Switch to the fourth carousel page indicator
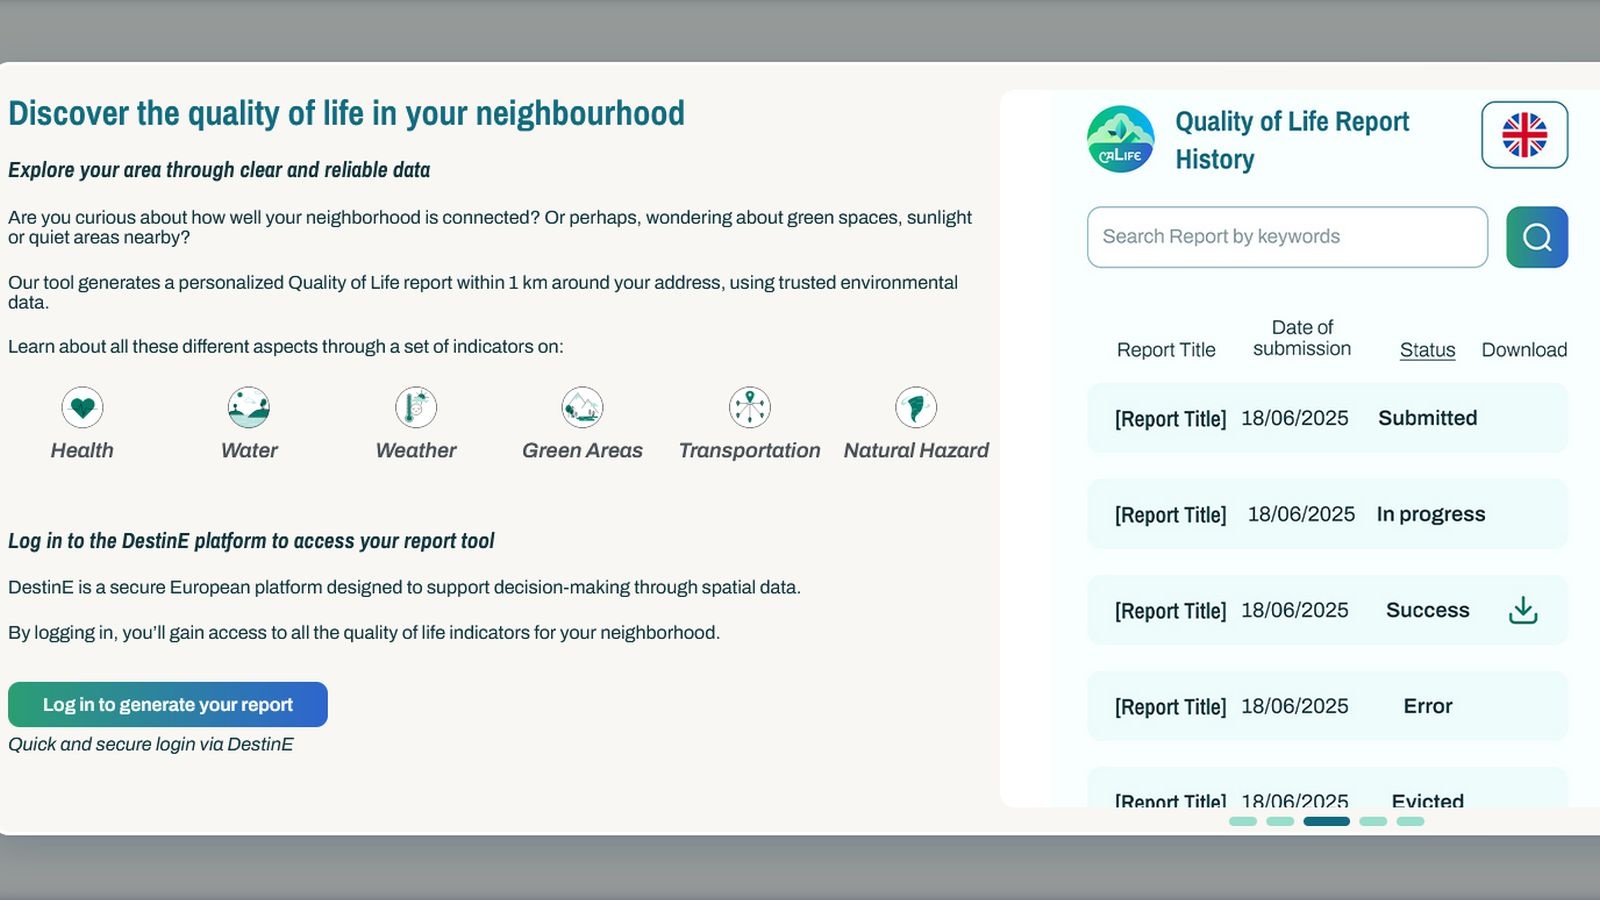The width and height of the screenshot is (1600, 900). tap(1373, 821)
